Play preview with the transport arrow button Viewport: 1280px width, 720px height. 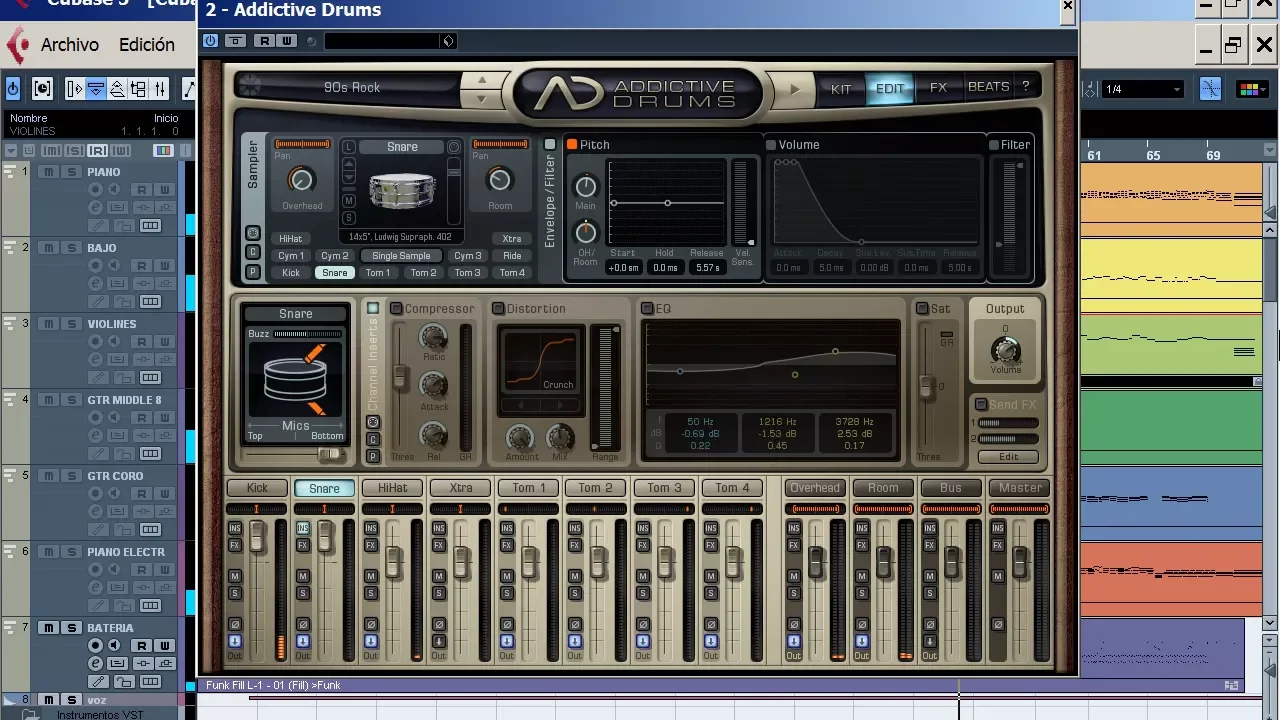[795, 89]
